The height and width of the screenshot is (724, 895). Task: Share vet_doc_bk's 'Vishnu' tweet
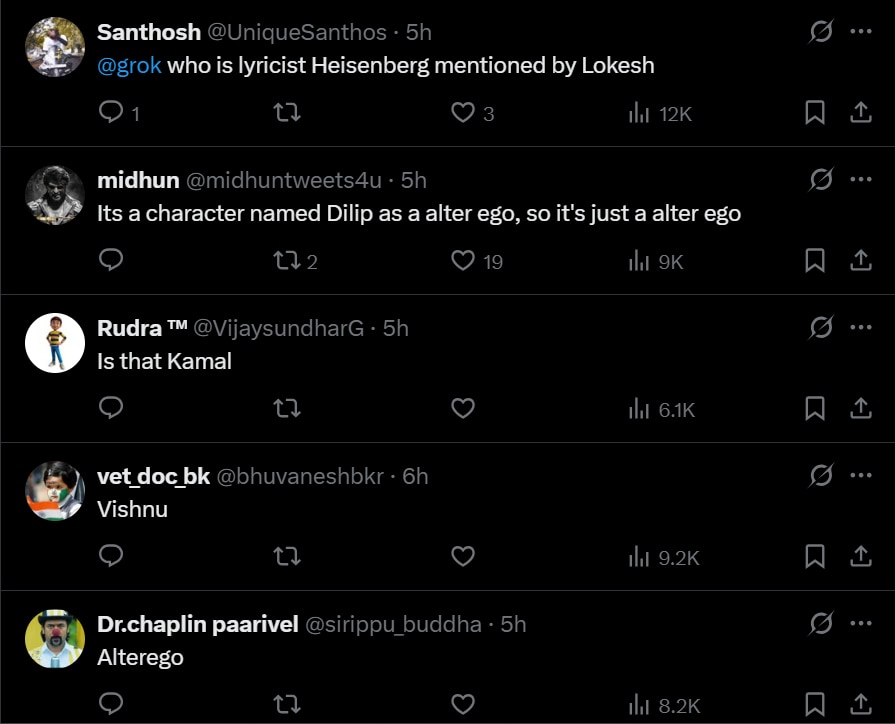tap(860, 556)
